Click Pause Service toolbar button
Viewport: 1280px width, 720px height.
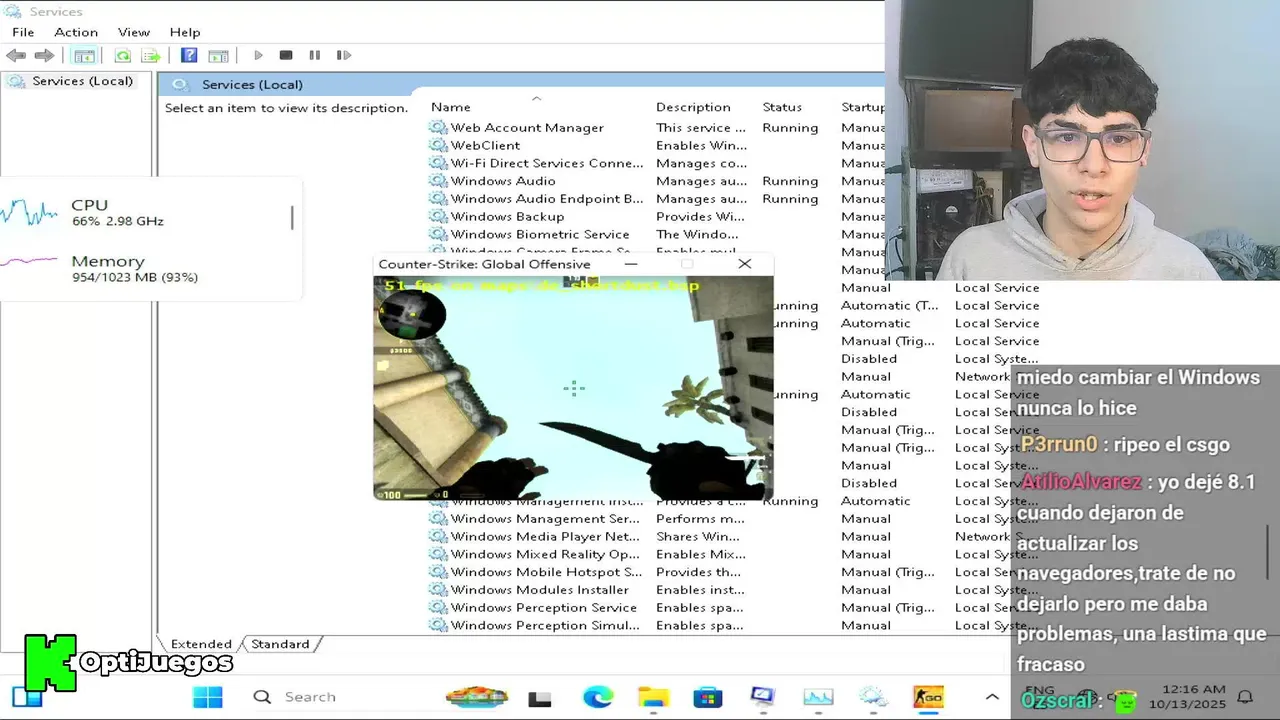(314, 56)
